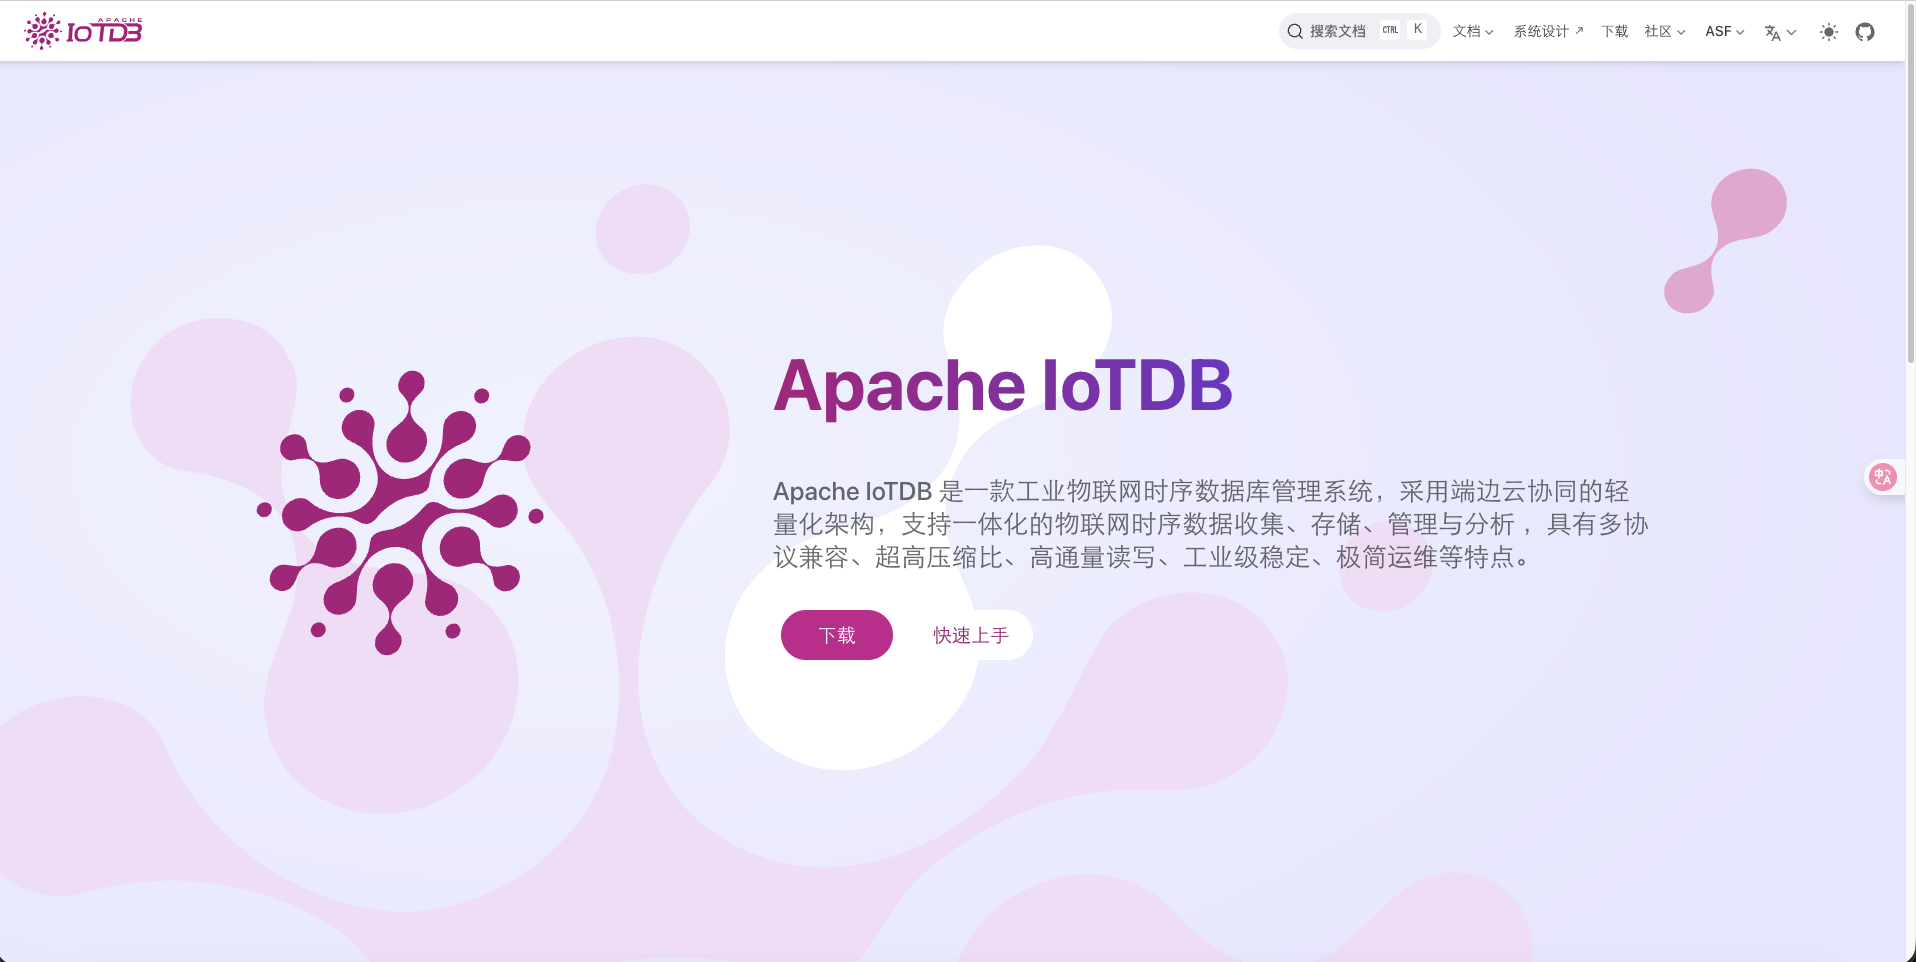Open the language selection dropdown
This screenshot has height=962, width=1916.
1780,32
